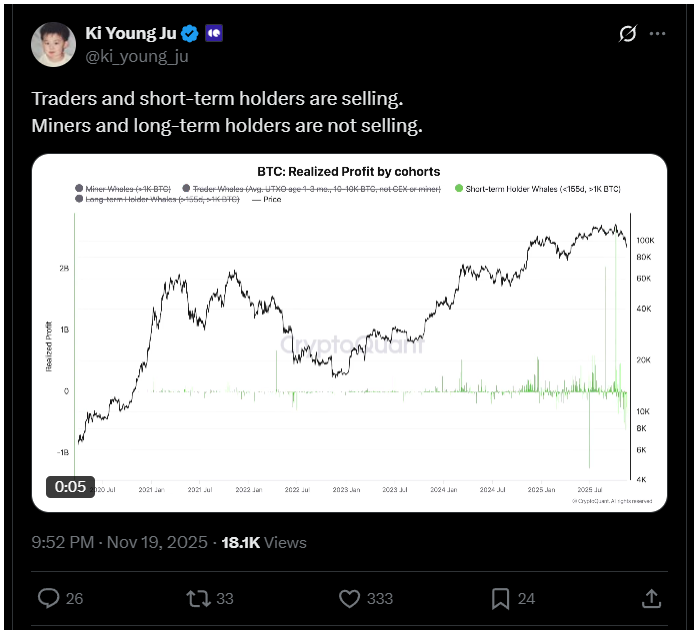Repost this tweet using the retweet icon
The image size is (698, 634).
tap(198, 598)
